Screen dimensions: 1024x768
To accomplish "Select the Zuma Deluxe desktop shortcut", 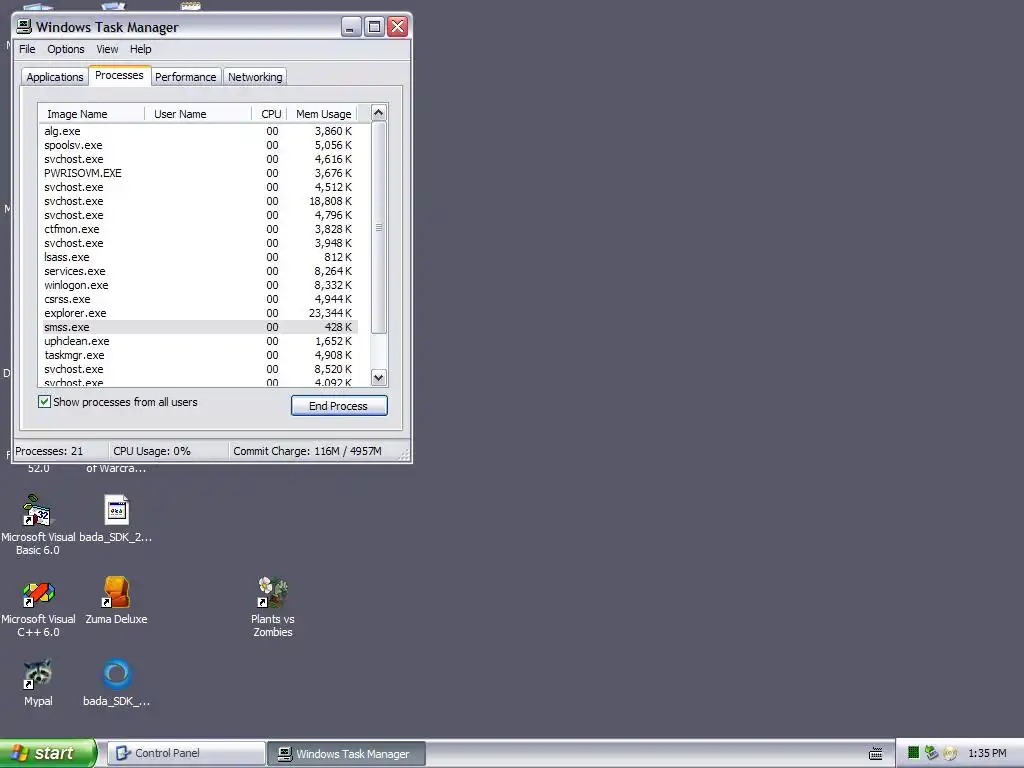I will [x=116, y=592].
